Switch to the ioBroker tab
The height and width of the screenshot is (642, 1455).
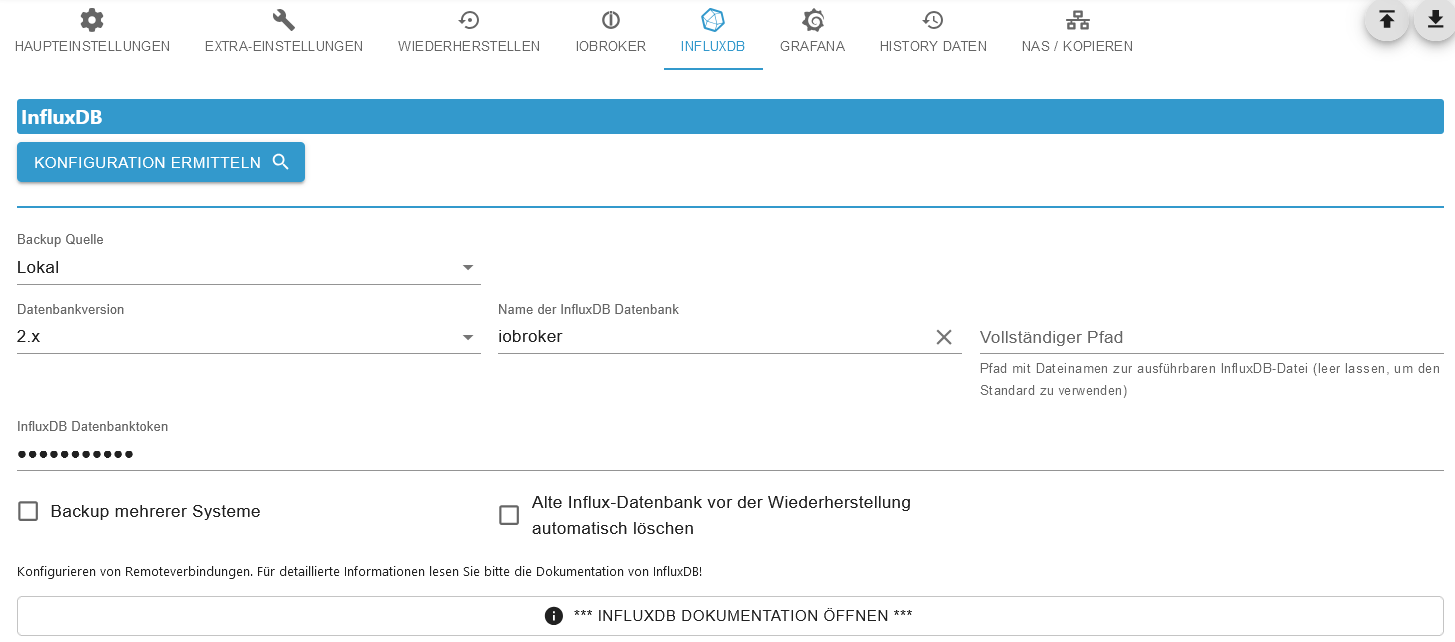point(611,34)
